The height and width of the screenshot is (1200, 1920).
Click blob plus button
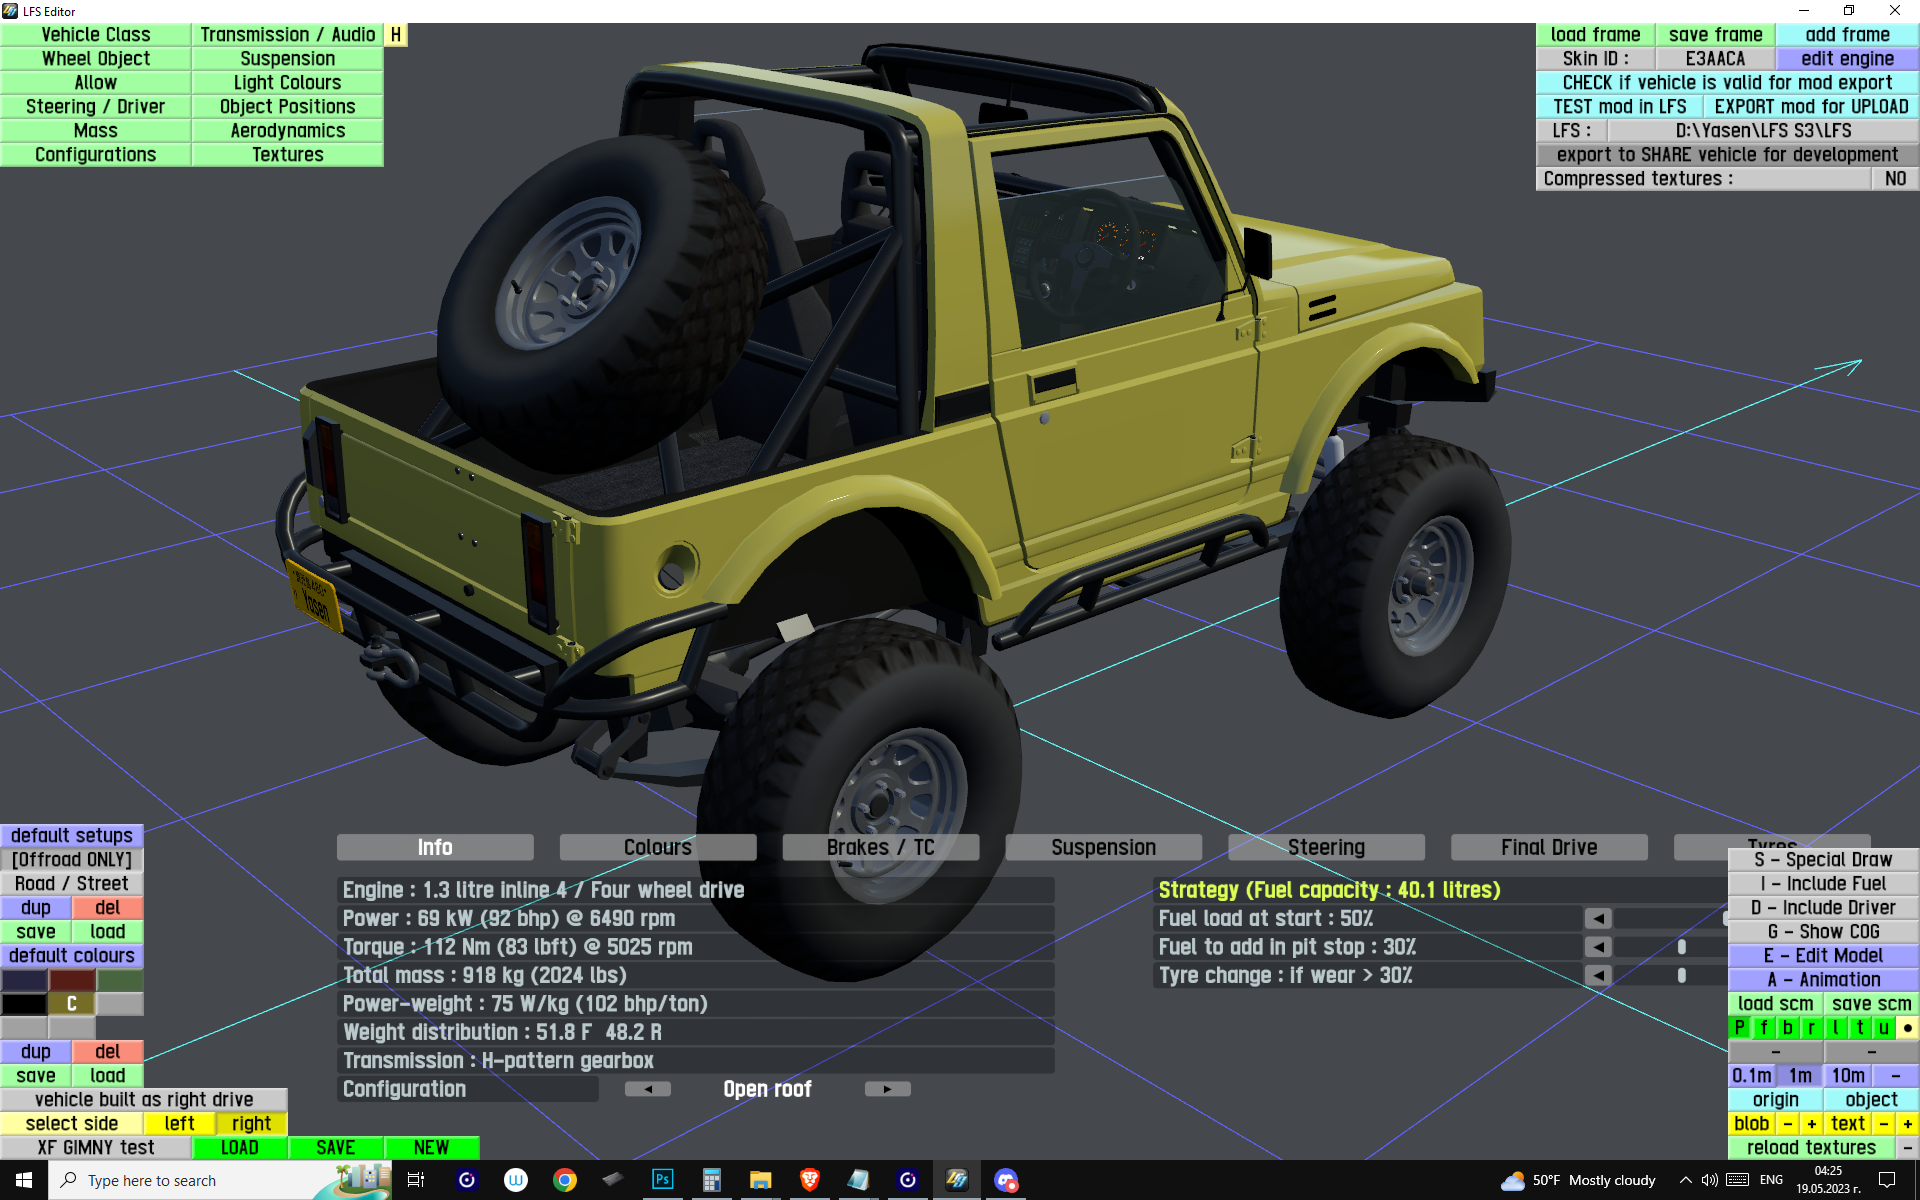(1811, 1124)
